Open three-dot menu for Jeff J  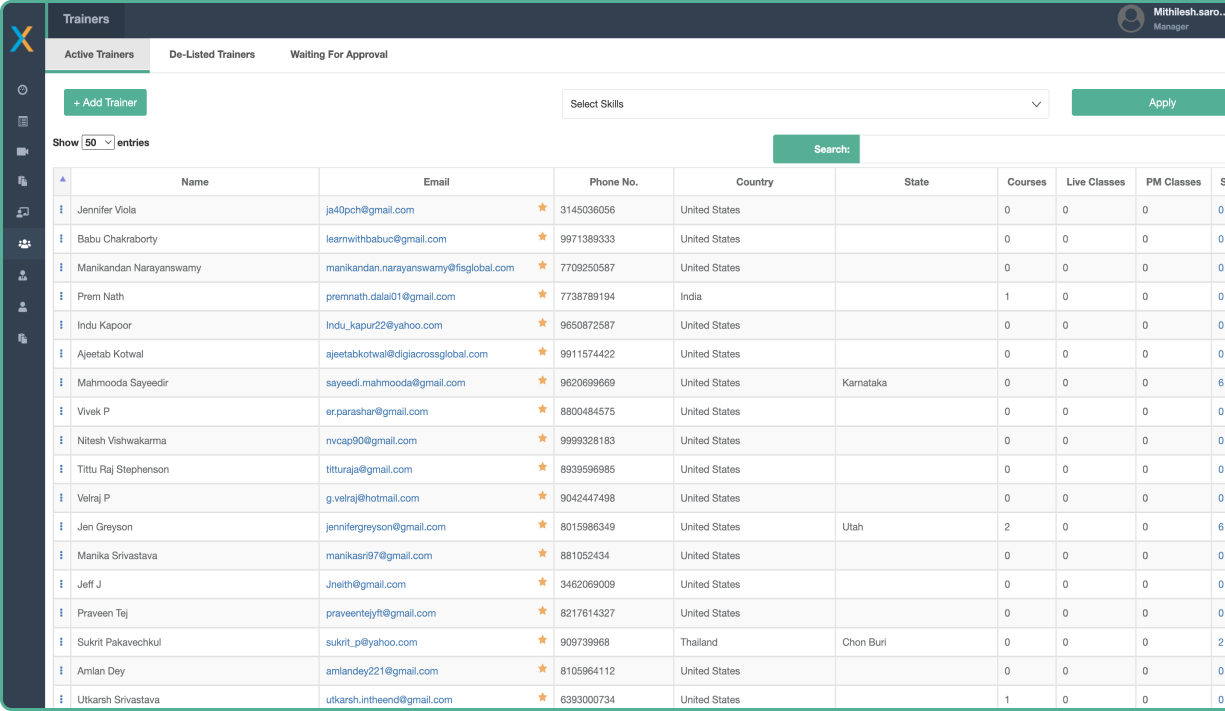pos(61,584)
